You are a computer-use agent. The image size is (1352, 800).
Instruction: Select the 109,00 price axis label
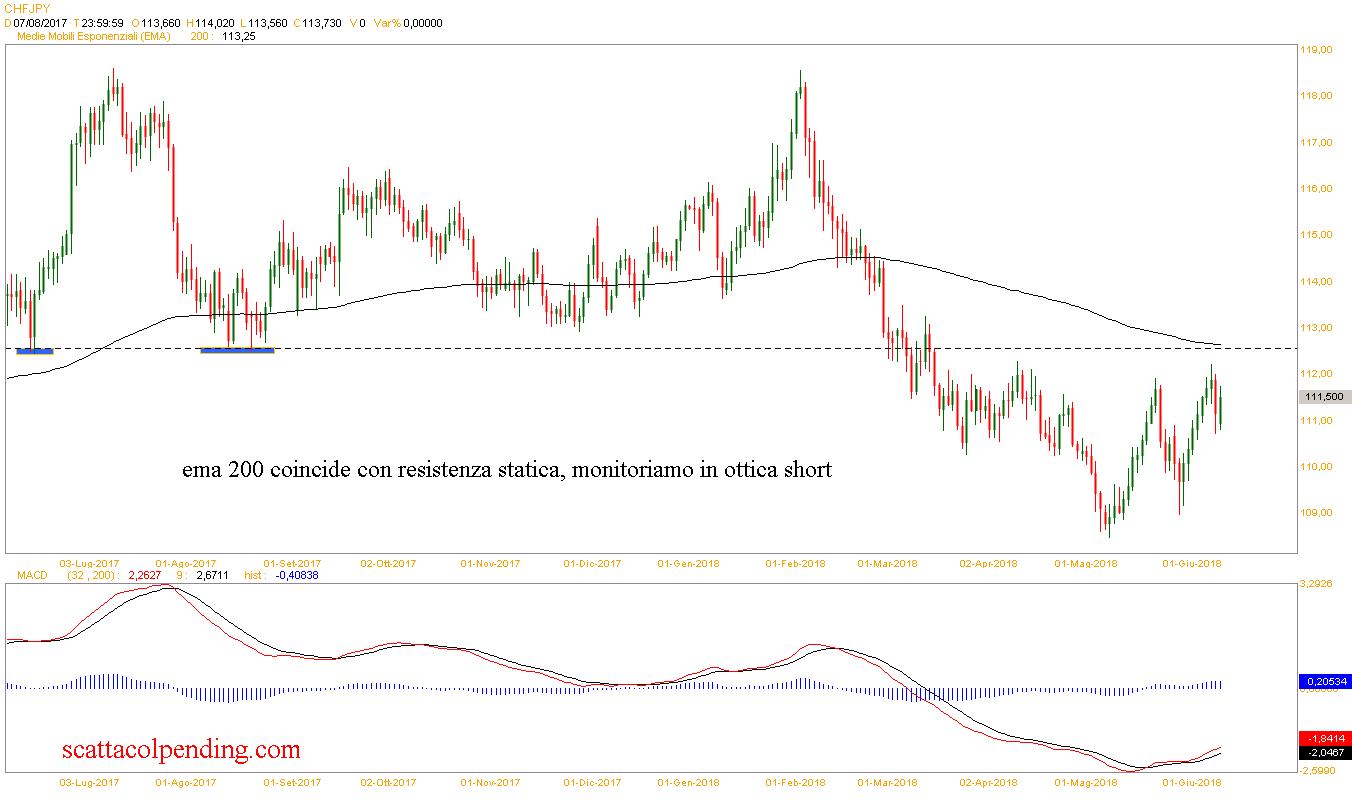coord(1318,513)
